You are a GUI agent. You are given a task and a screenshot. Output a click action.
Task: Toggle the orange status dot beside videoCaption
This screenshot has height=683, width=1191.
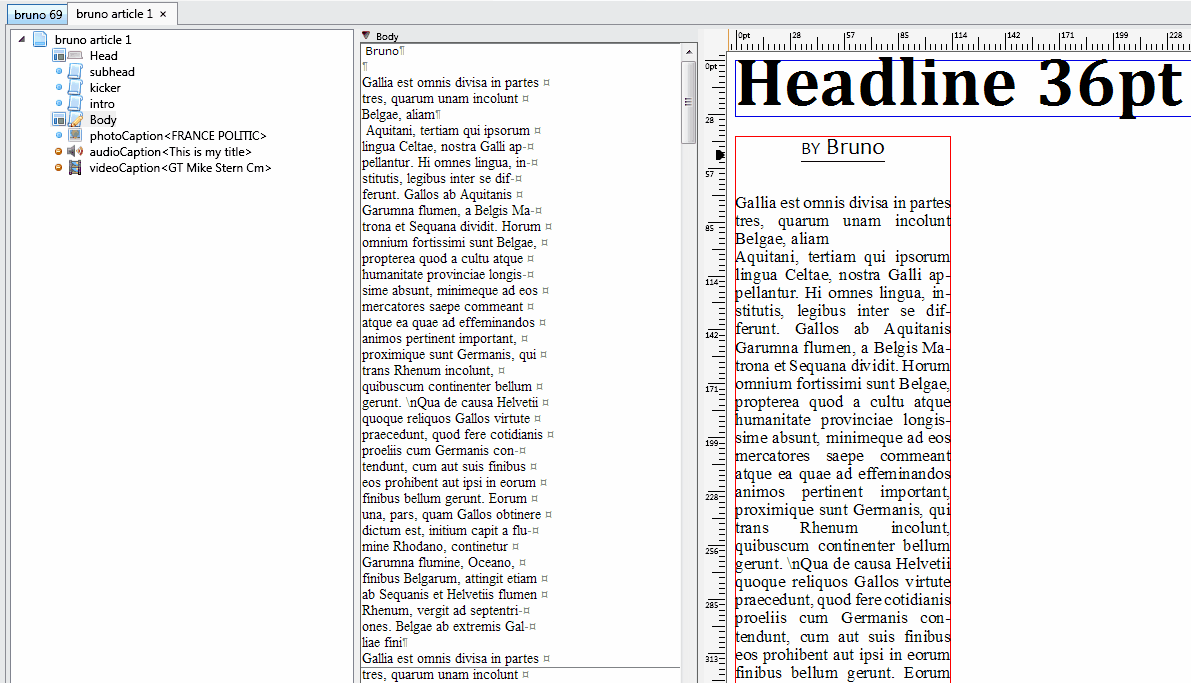[x=58, y=167]
